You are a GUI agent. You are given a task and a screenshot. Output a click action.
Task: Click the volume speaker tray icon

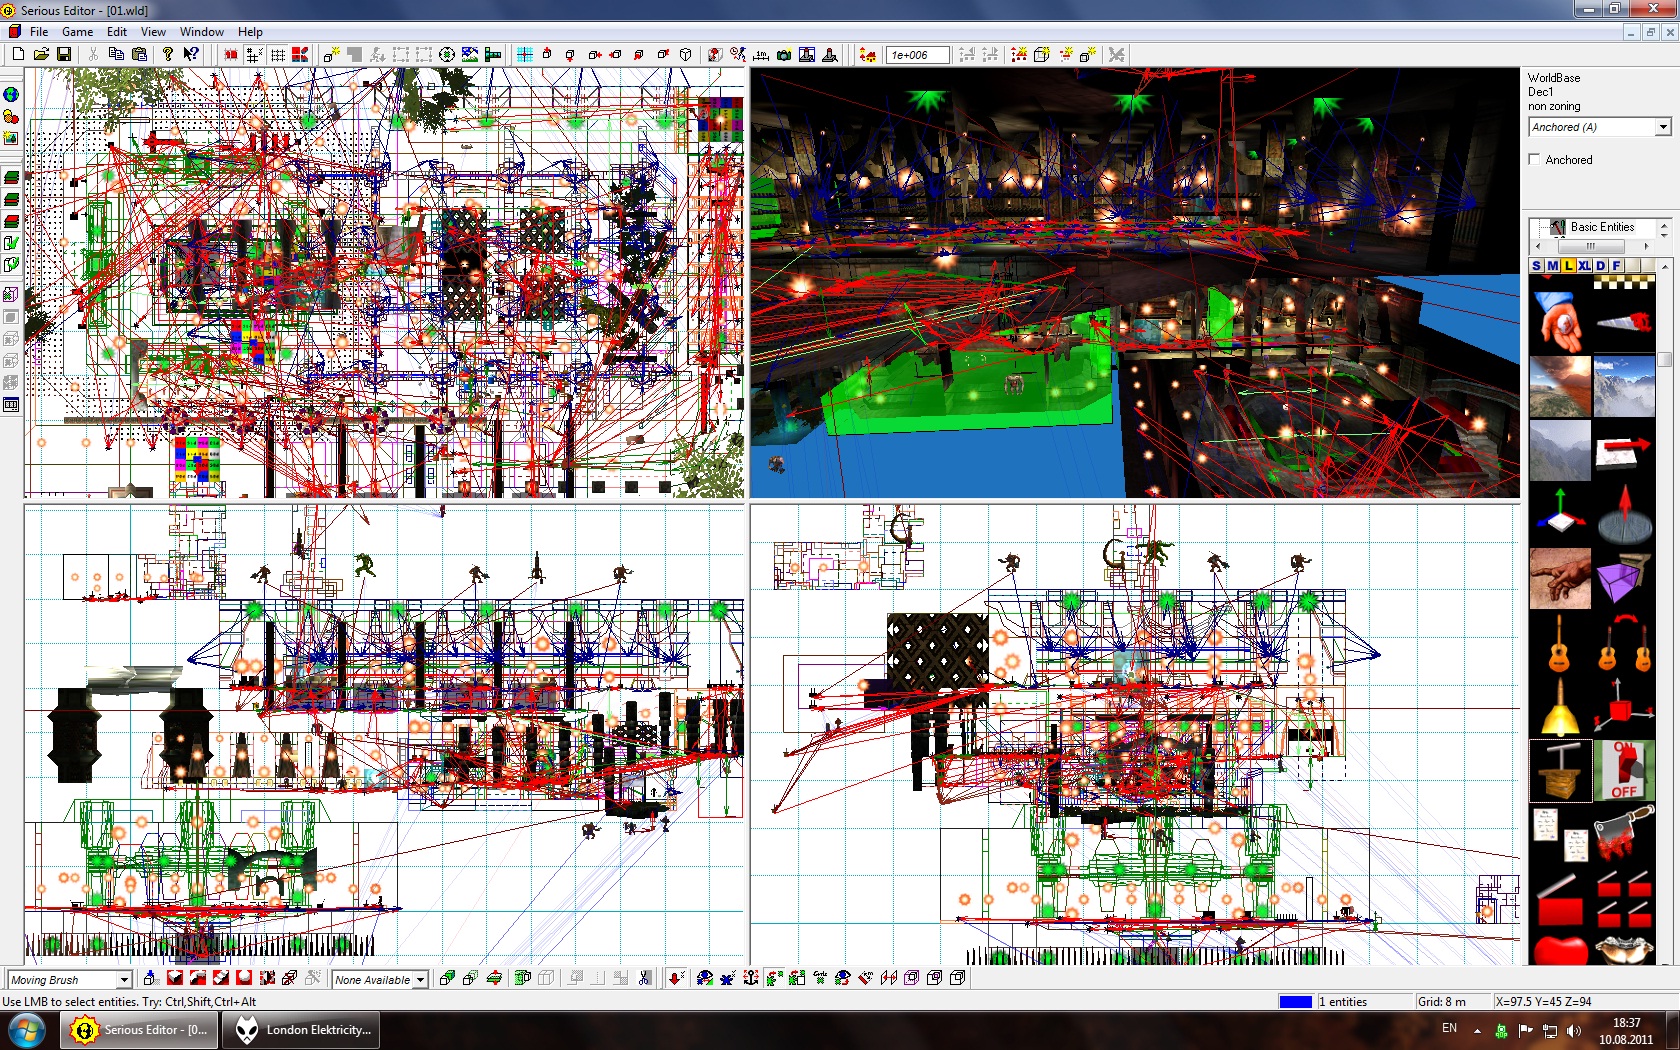[1574, 1030]
